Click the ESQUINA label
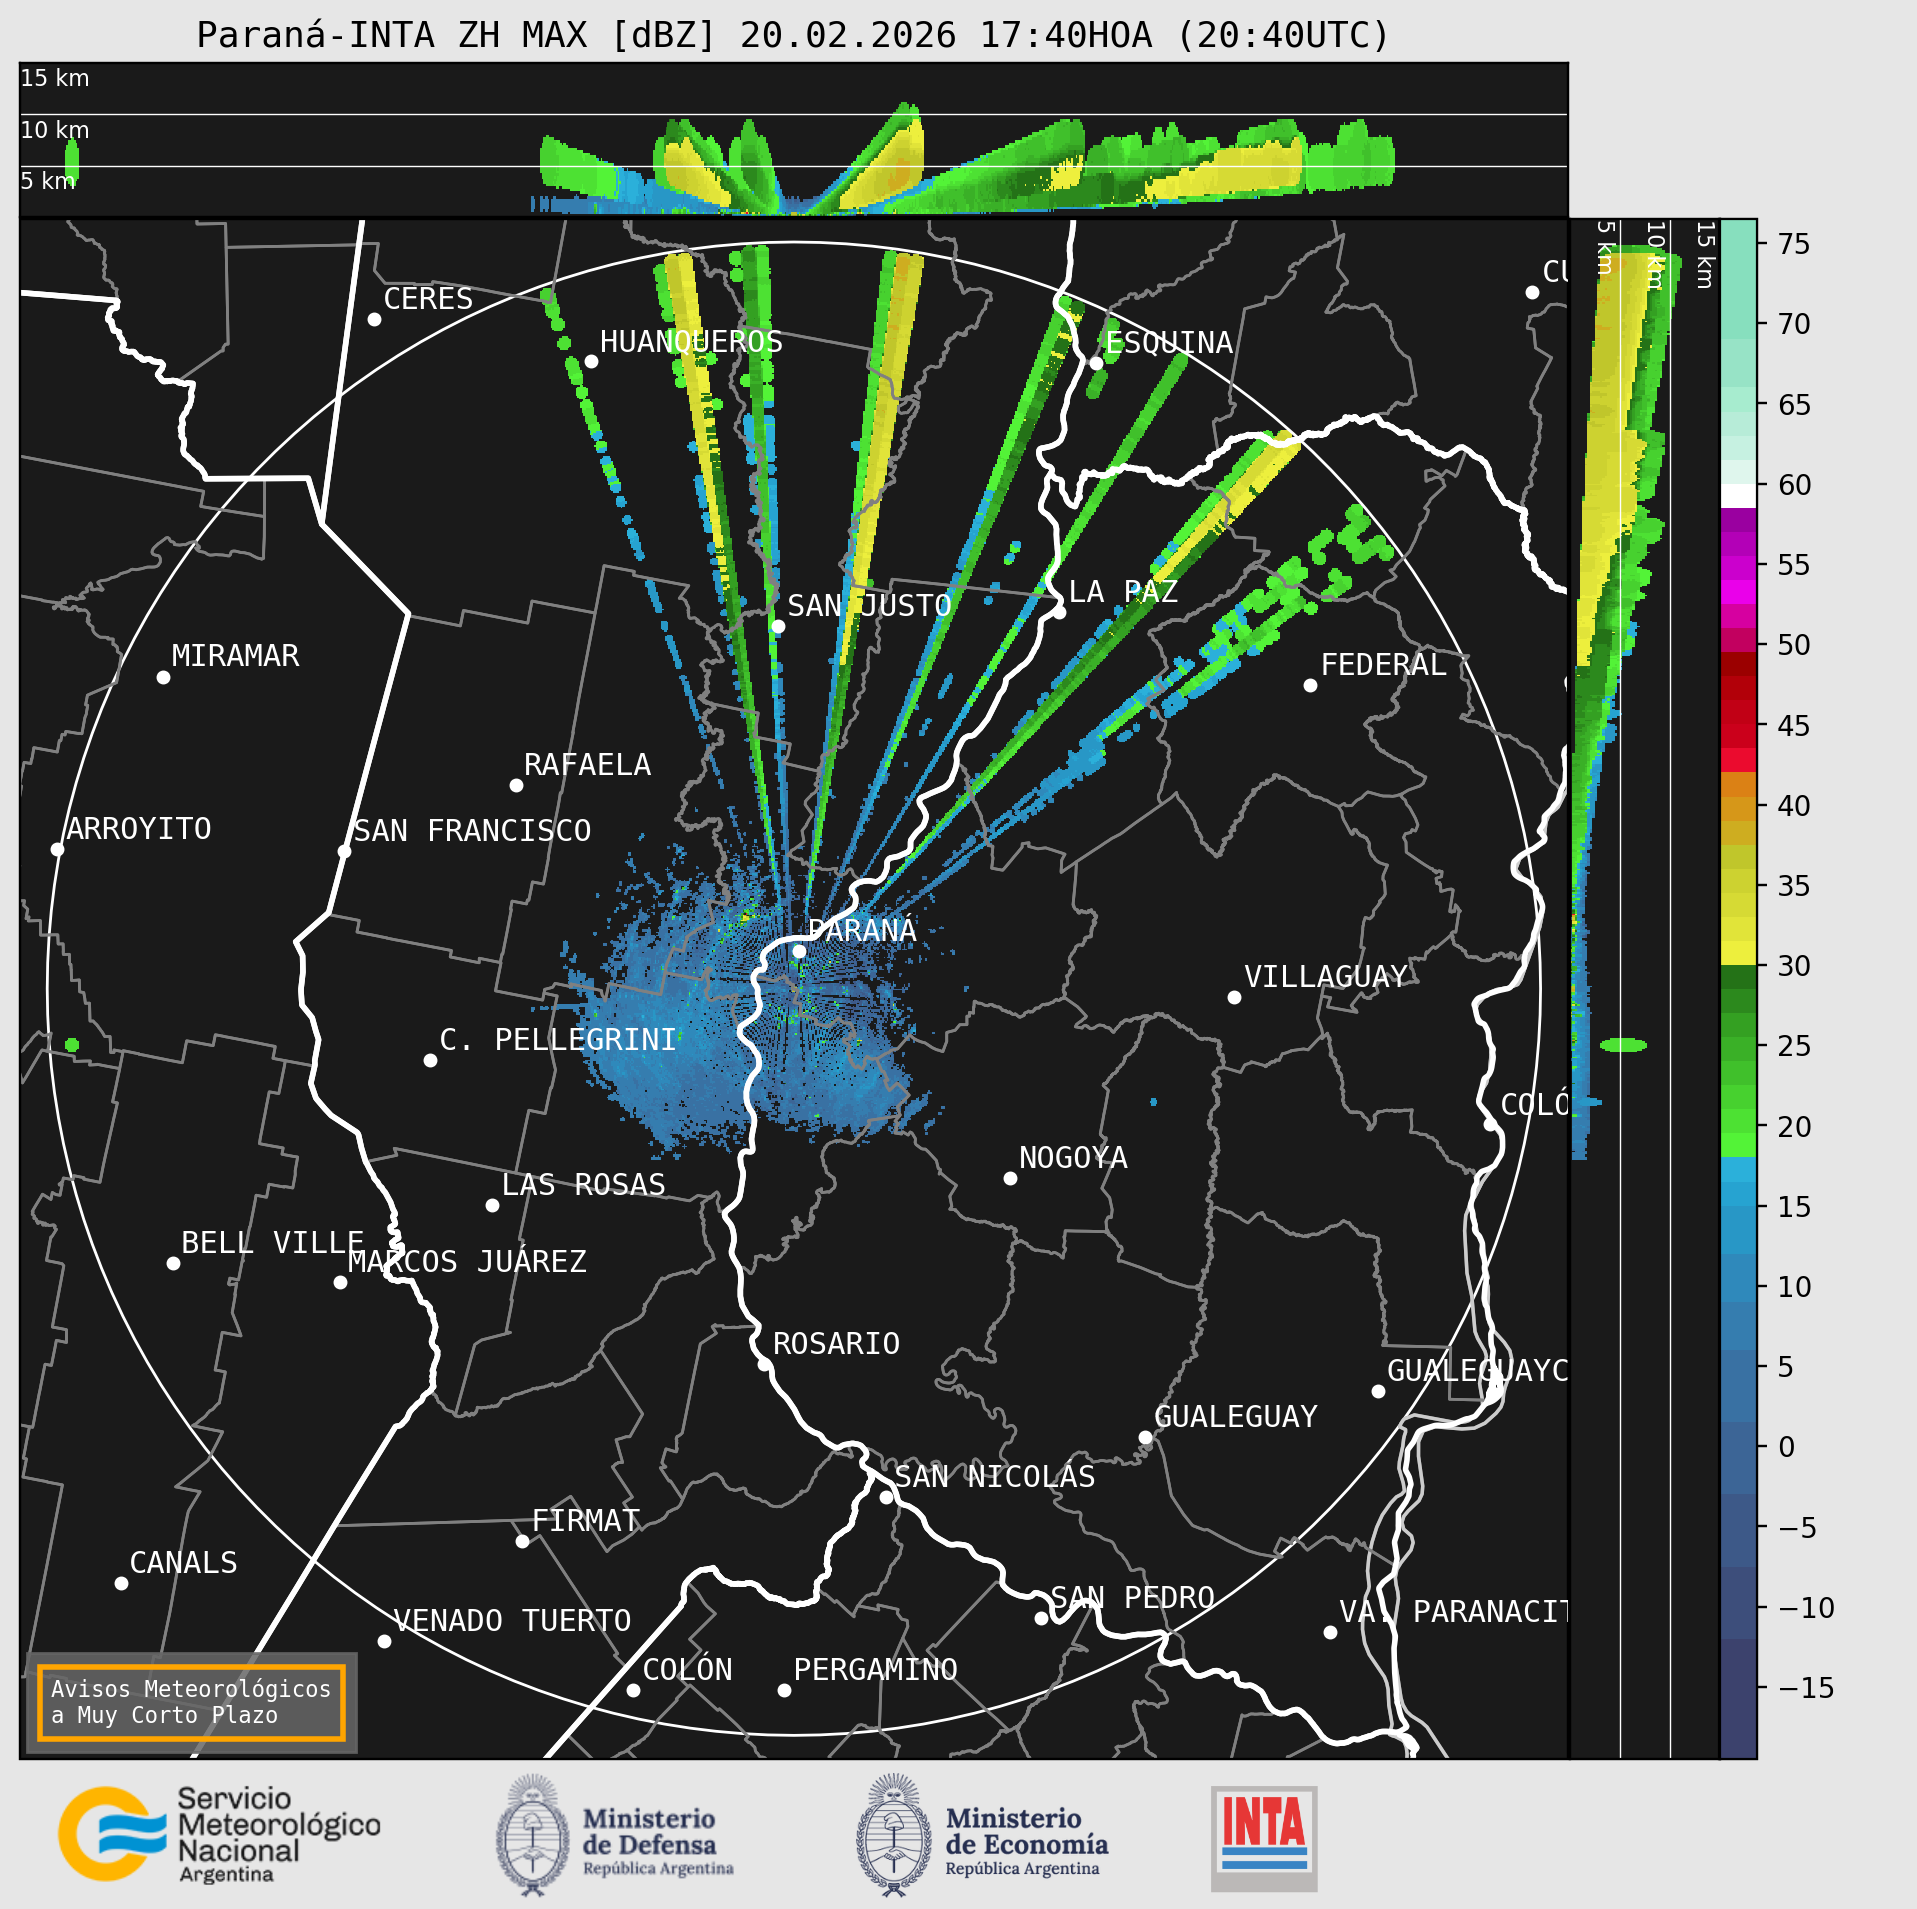Screen dimensions: 1917x1909 coord(1169,343)
